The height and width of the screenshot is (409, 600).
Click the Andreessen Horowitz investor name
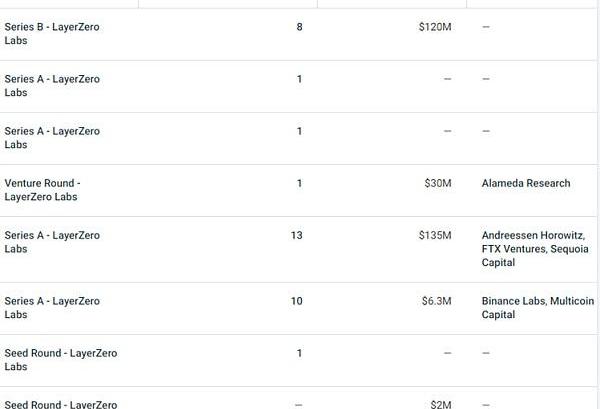click(x=533, y=235)
